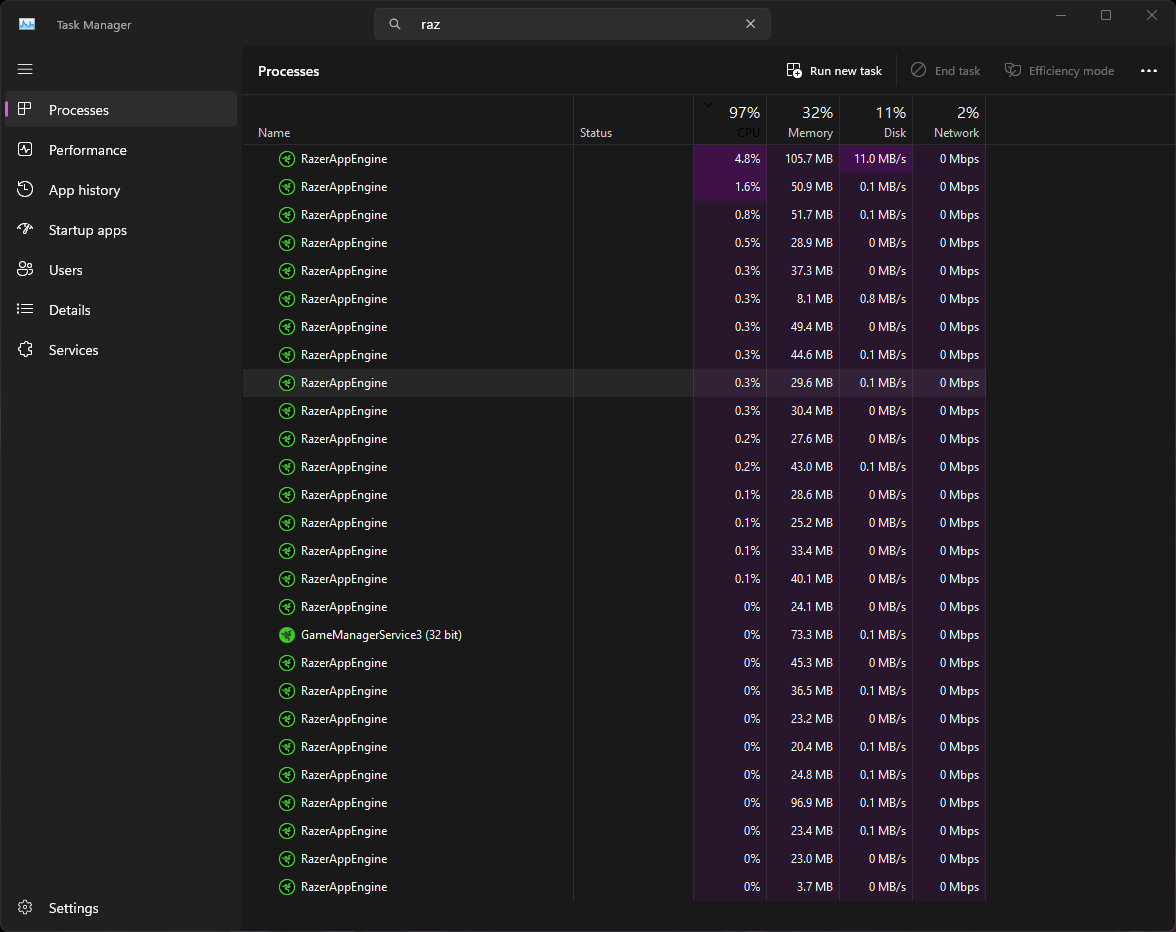Switch to the Details page
The width and height of the screenshot is (1176, 932).
[x=121, y=310]
